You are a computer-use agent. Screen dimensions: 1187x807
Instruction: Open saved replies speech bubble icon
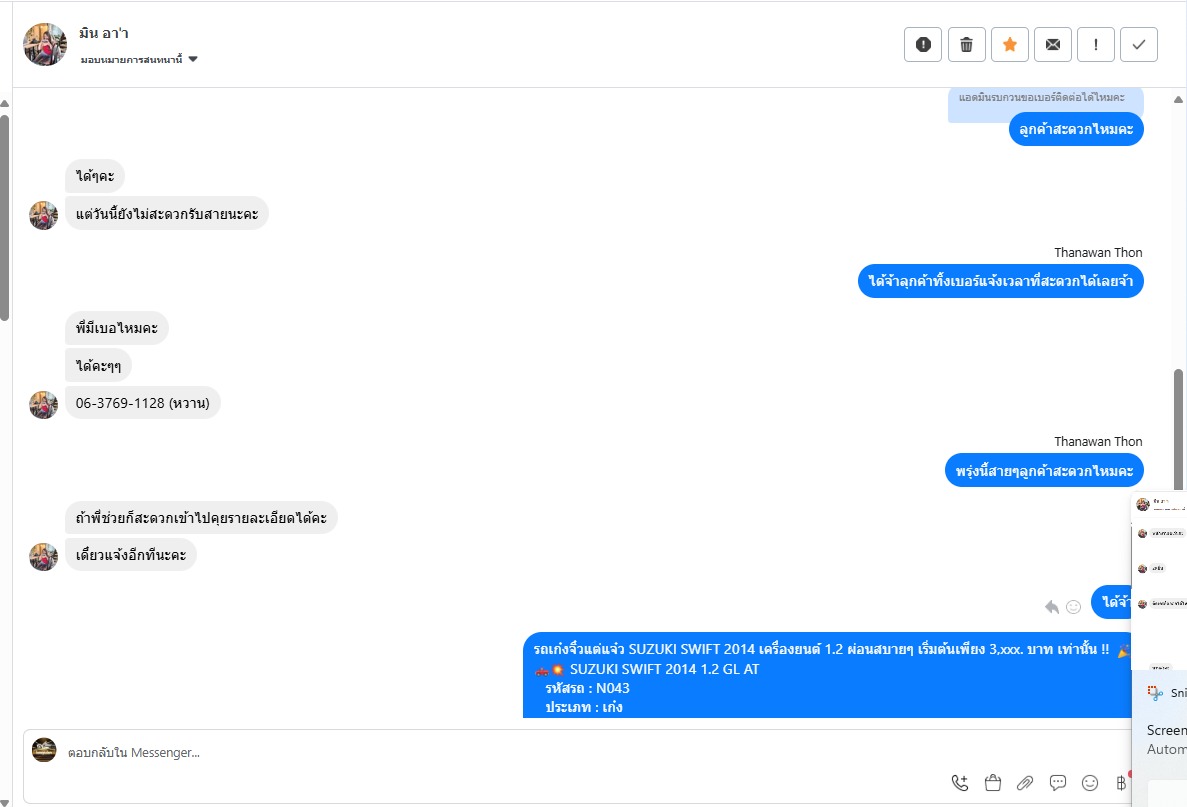[x=1058, y=783]
